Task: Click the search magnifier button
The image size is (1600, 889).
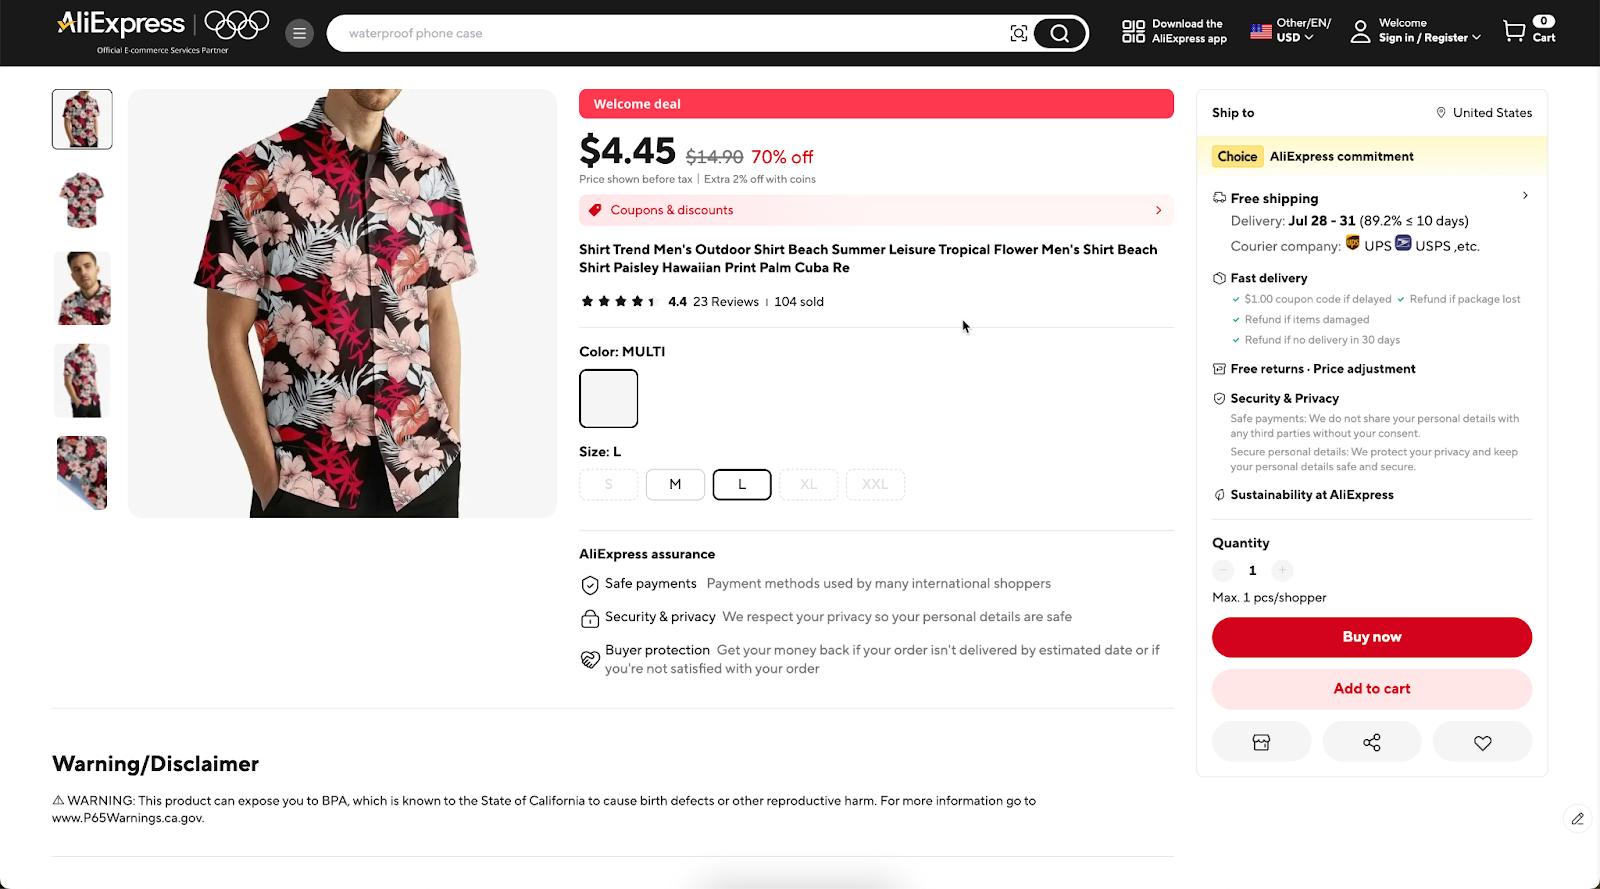Action: pyautogui.click(x=1059, y=33)
